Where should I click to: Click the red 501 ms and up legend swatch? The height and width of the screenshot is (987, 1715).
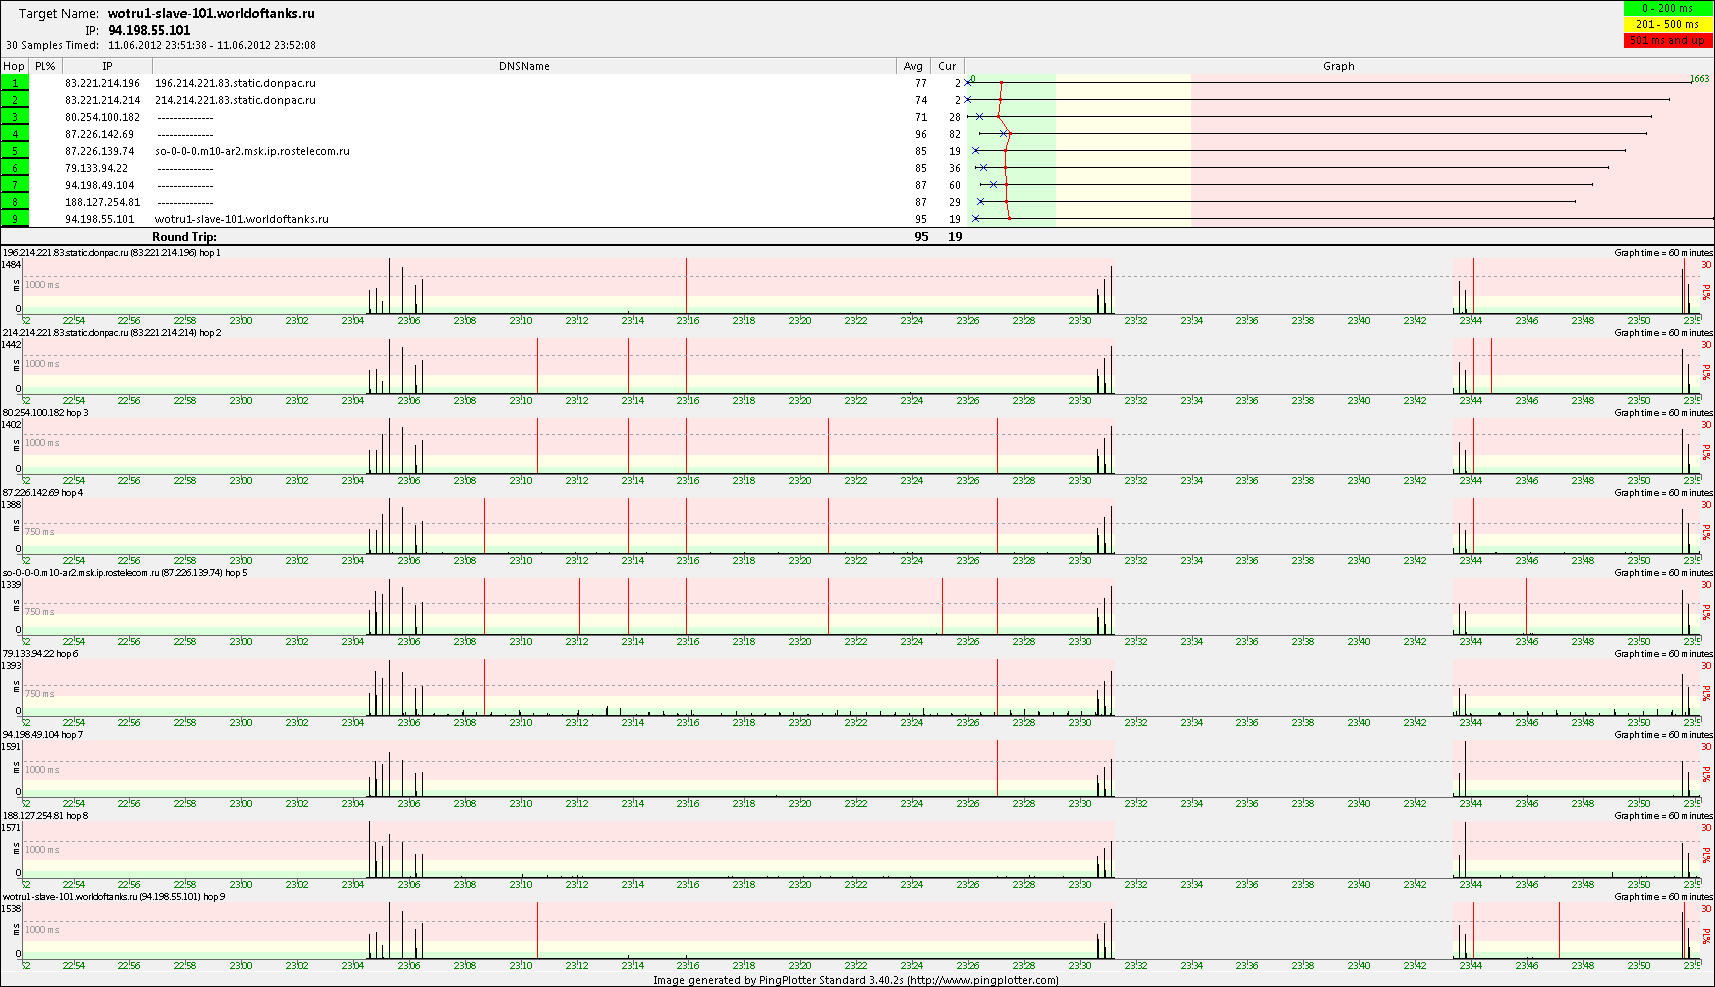point(1668,40)
